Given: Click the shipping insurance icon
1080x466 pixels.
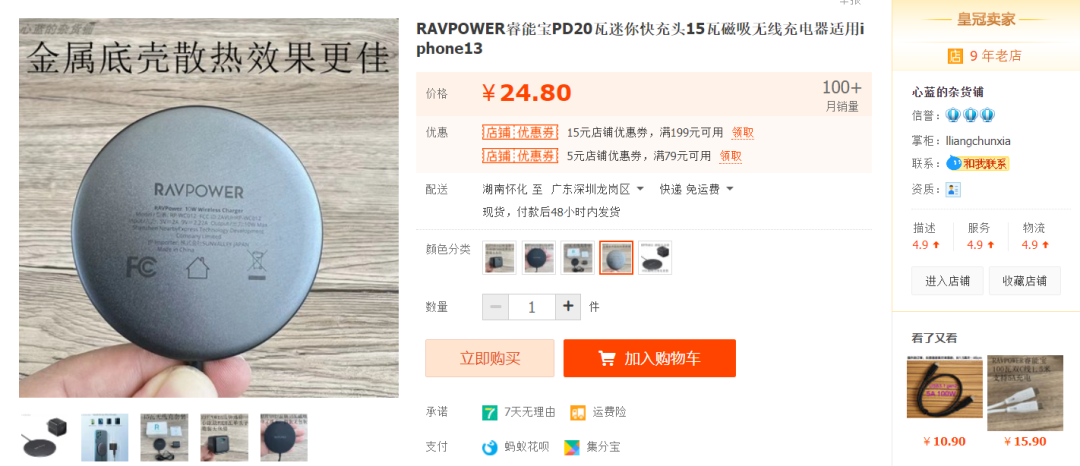Looking at the screenshot, I should [579, 412].
